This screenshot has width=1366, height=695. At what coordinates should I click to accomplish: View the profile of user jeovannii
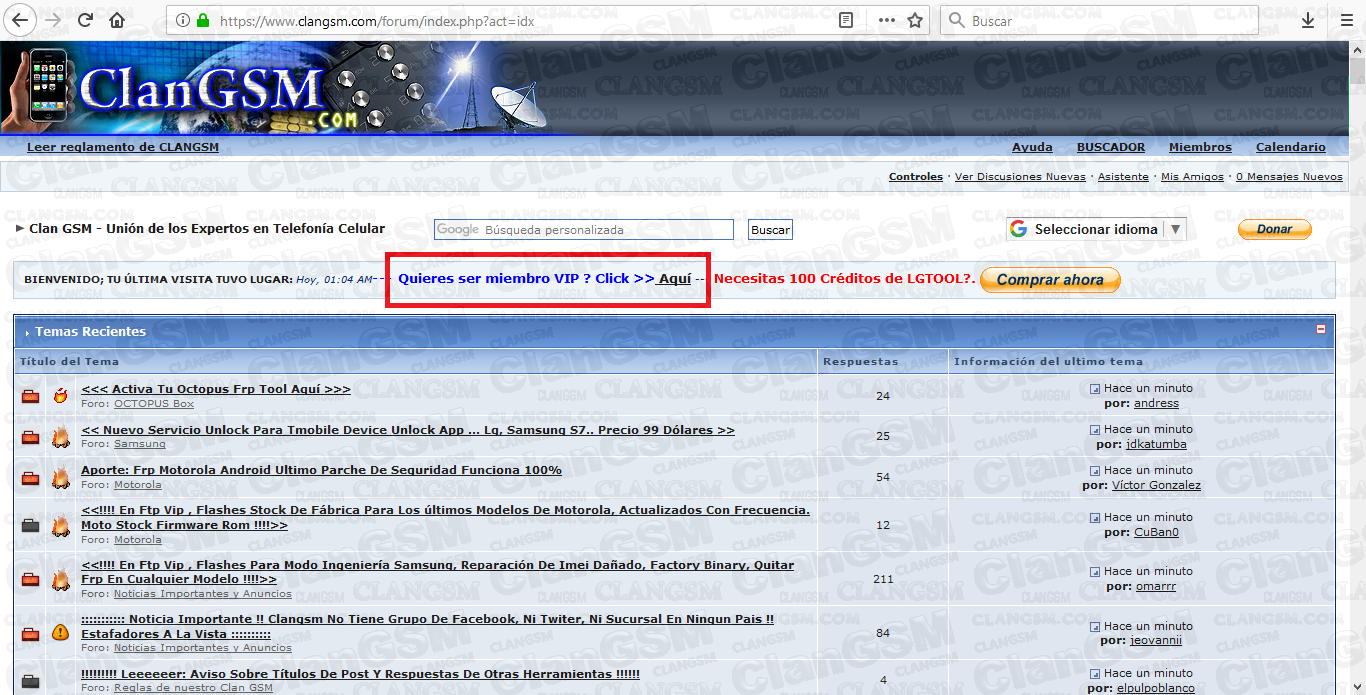coord(1156,640)
